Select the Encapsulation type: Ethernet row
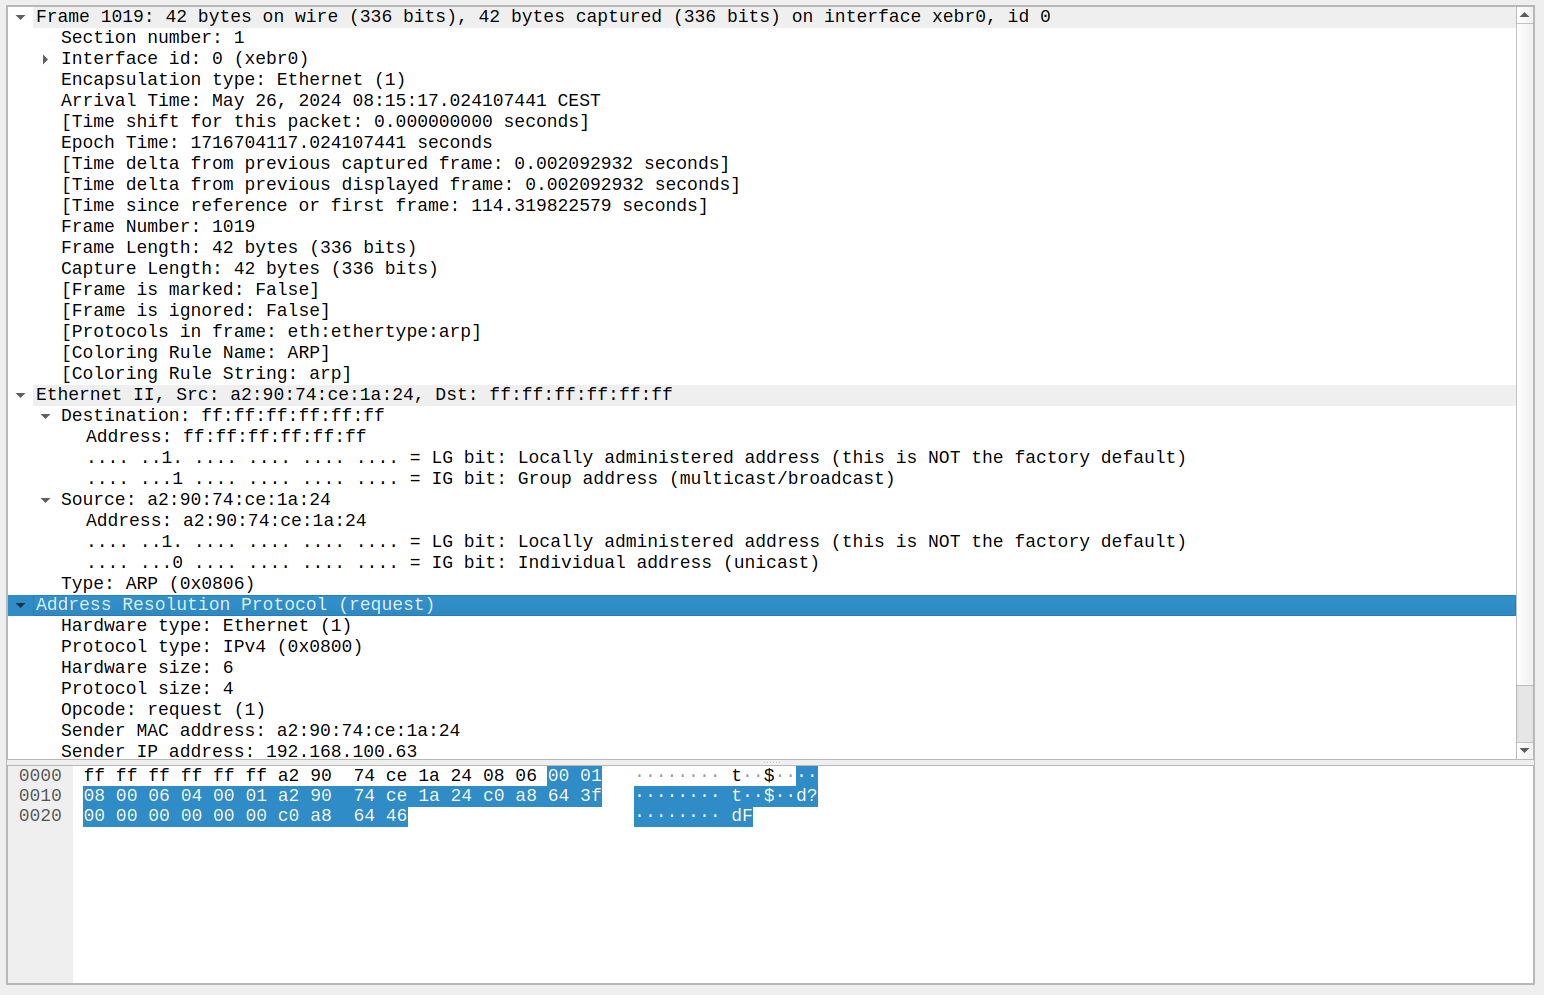 click(233, 80)
